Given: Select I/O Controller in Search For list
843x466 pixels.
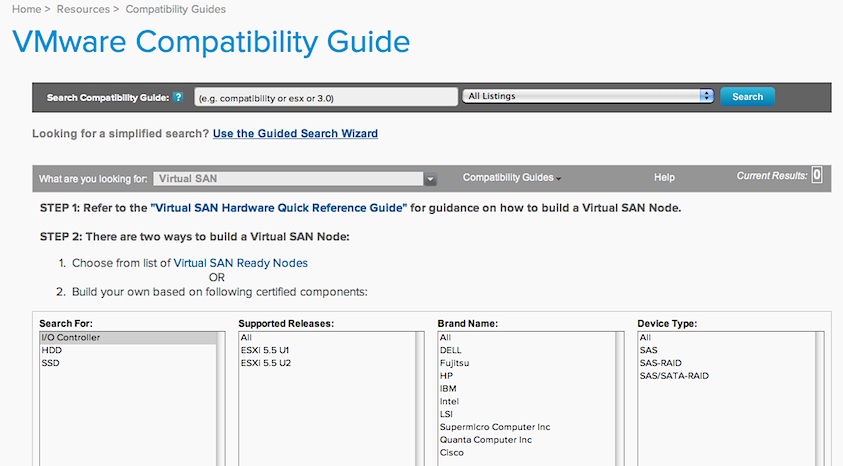Looking at the screenshot, I should click(70, 338).
